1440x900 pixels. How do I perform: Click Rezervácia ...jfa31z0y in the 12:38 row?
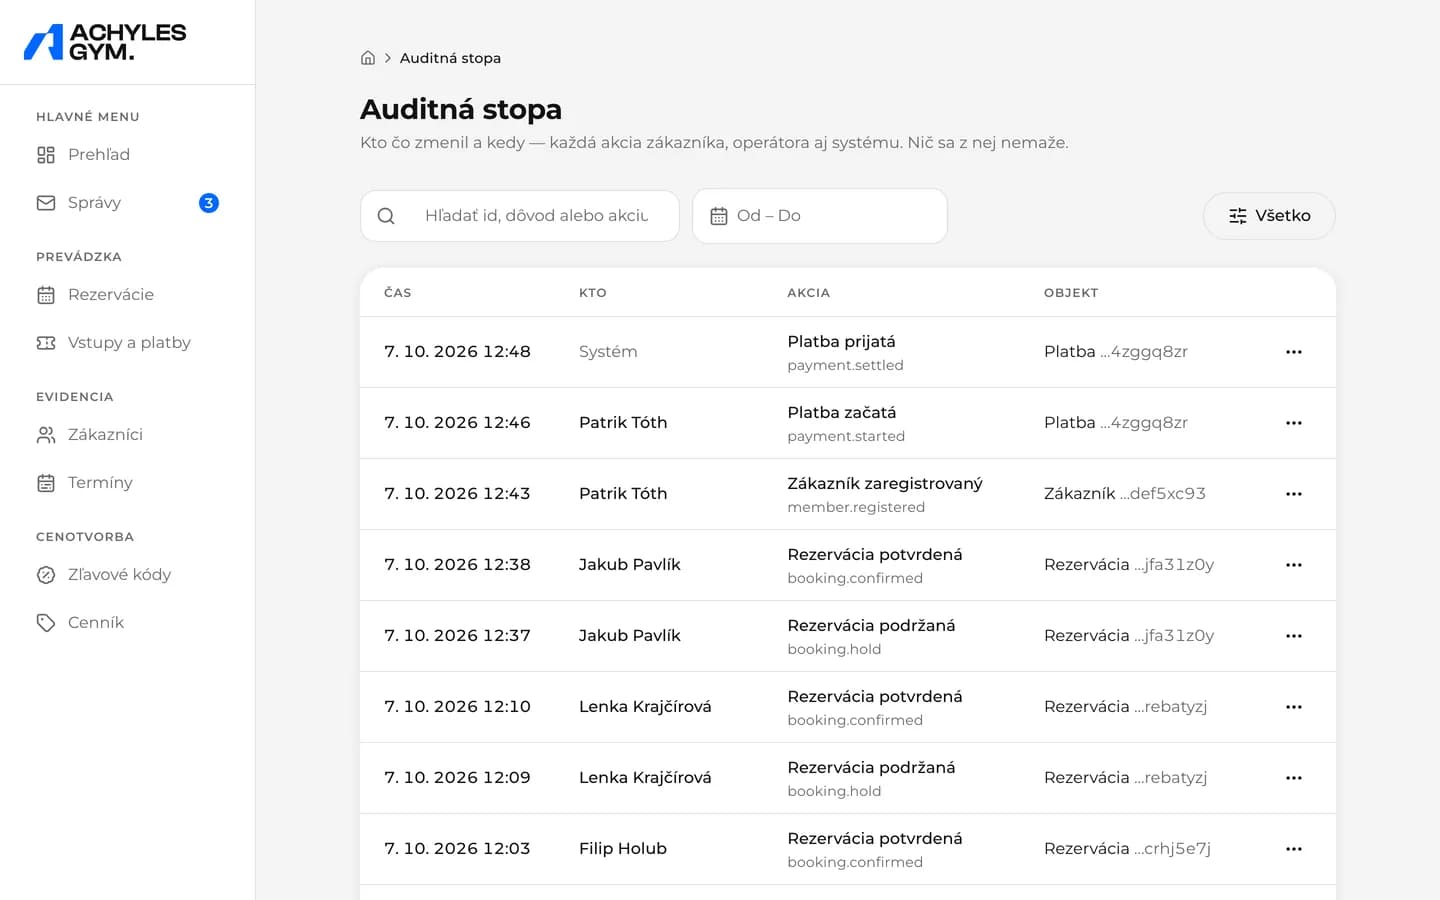click(x=1129, y=565)
